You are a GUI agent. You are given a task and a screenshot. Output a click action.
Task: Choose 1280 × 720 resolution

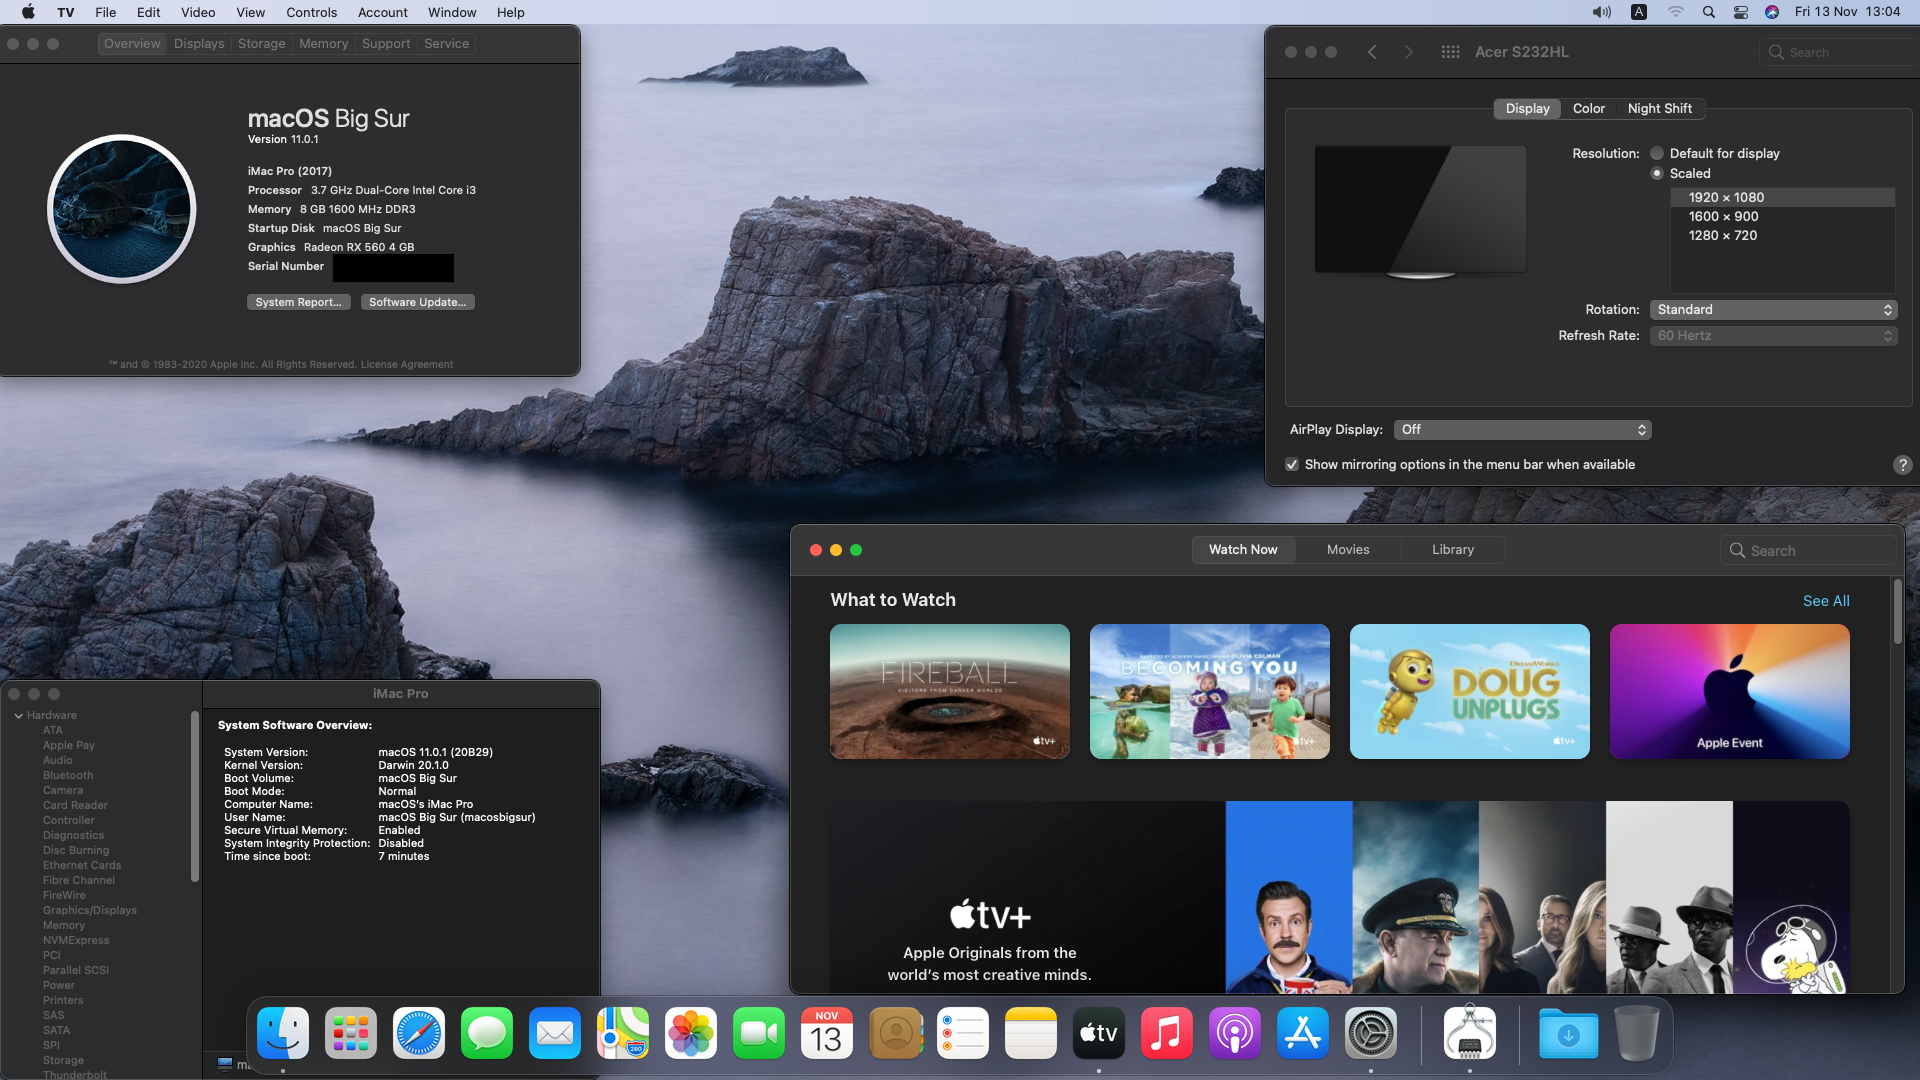[x=1782, y=236]
